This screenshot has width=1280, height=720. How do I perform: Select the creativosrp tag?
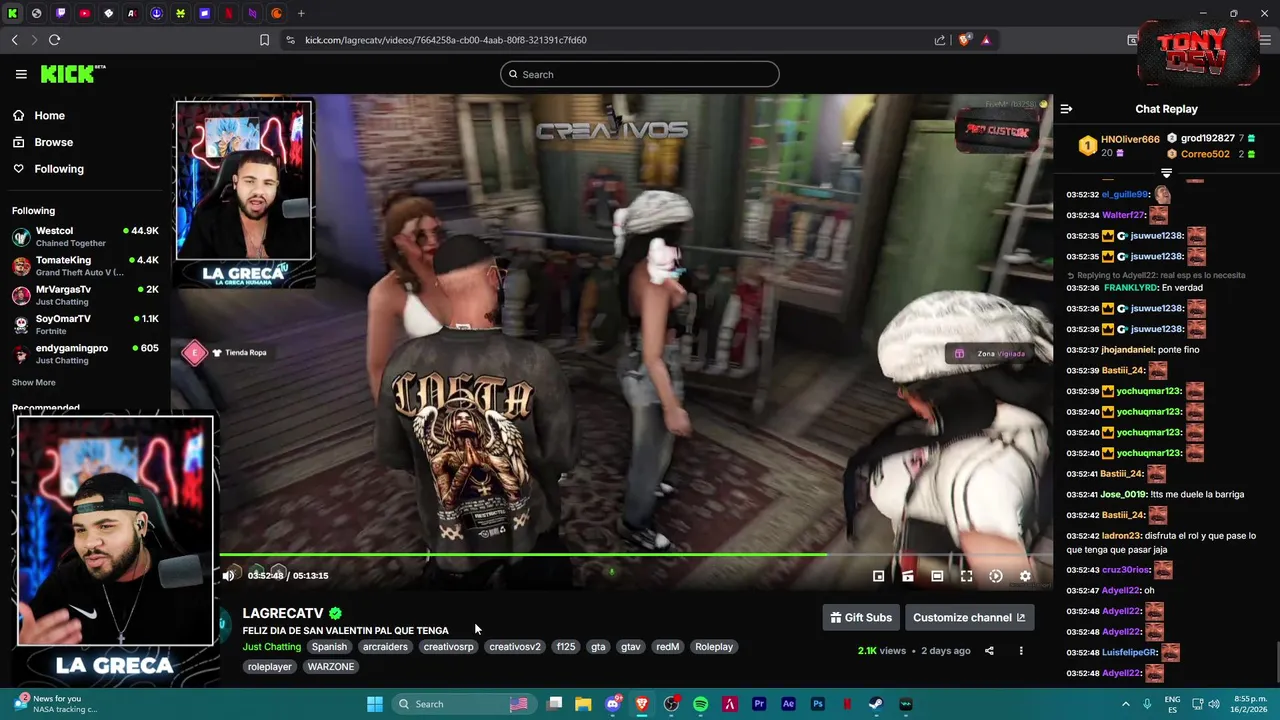tap(448, 647)
